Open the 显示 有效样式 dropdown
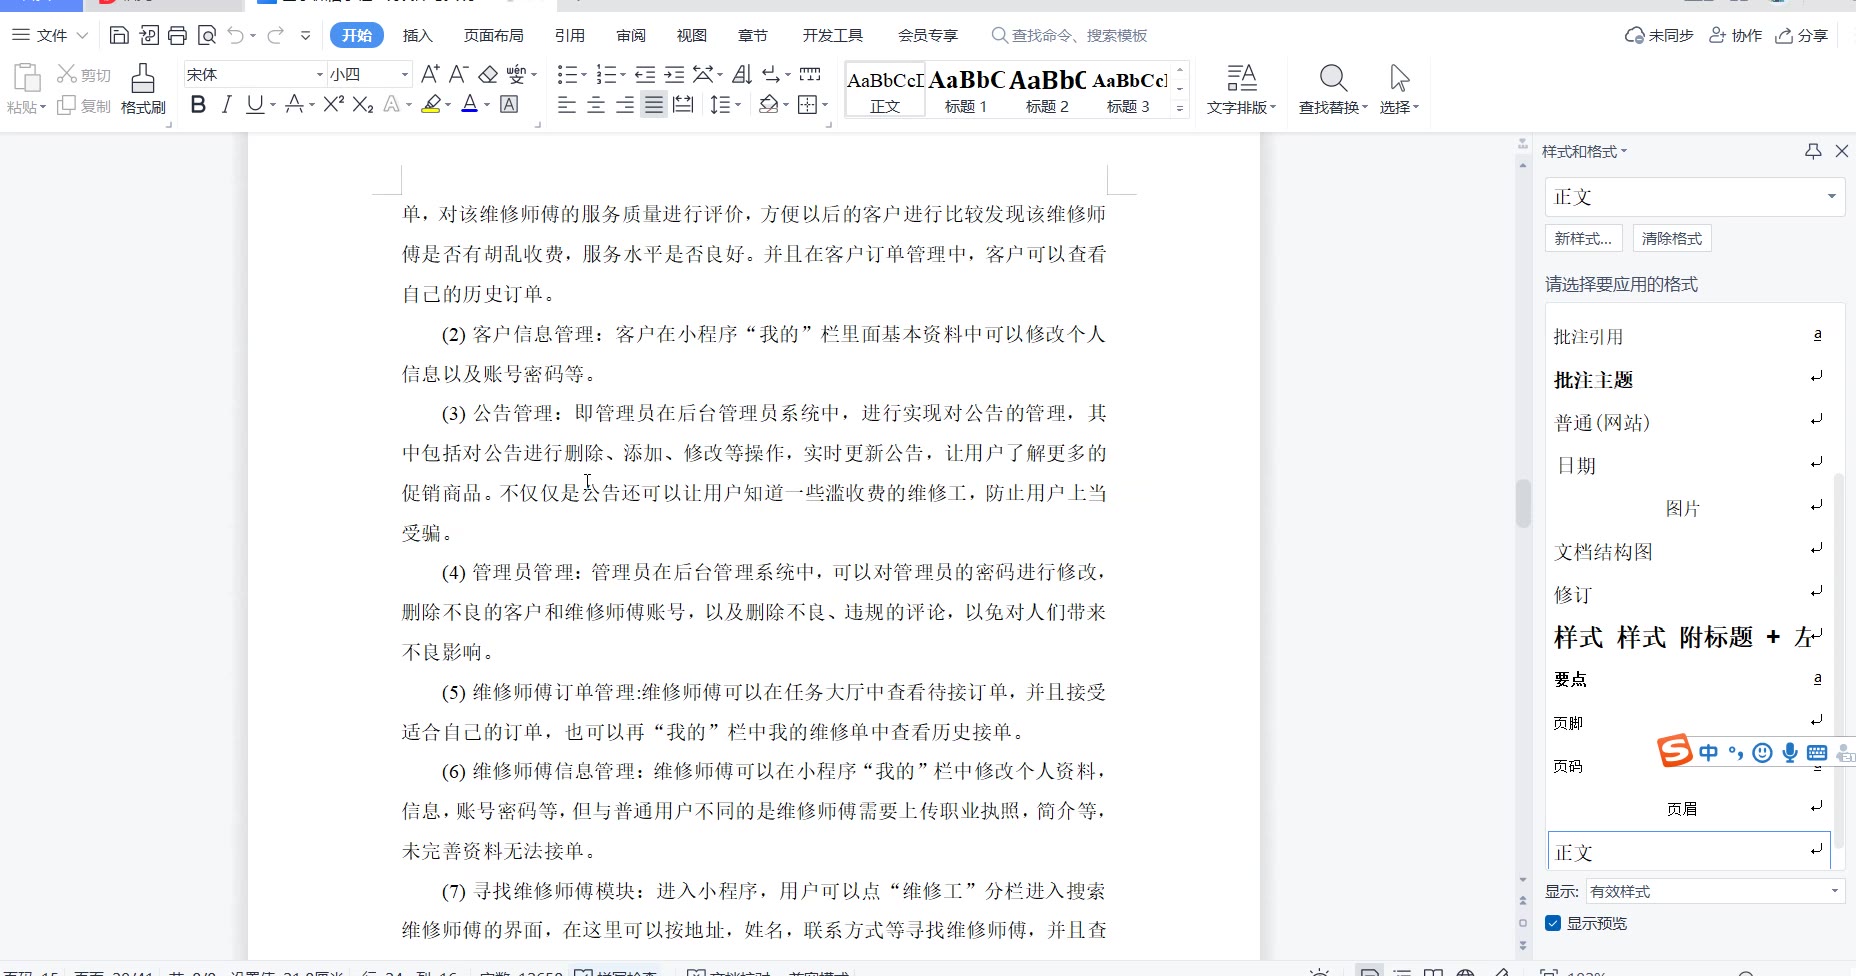 (1714, 891)
